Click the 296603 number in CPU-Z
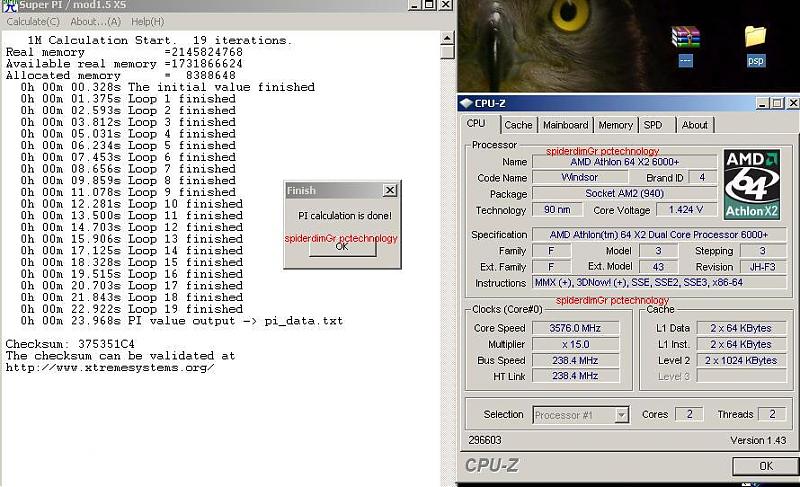This screenshot has width=800, height=487. pyautogui.click(x=485, y=440)
